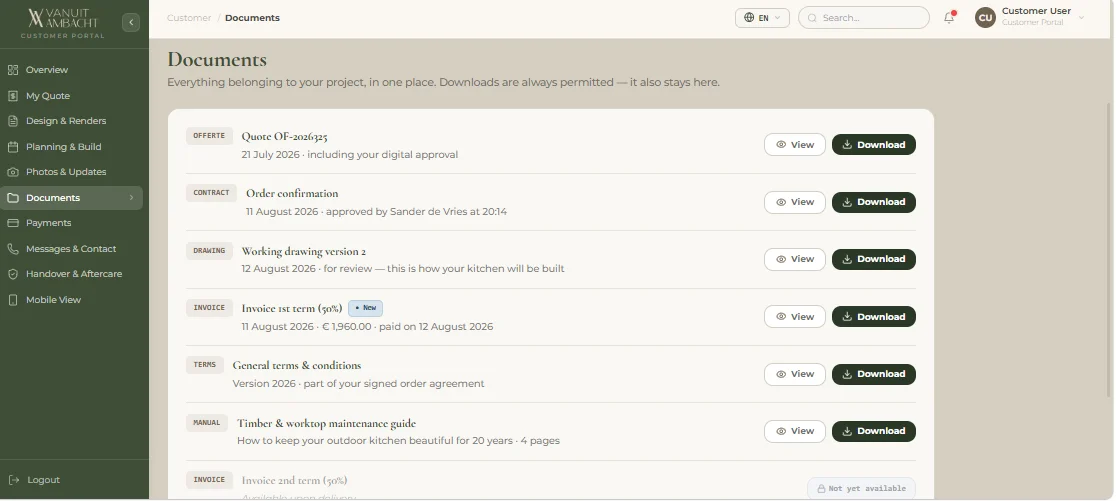
Task: Click the CU user avatar
Action: [985, 18]
